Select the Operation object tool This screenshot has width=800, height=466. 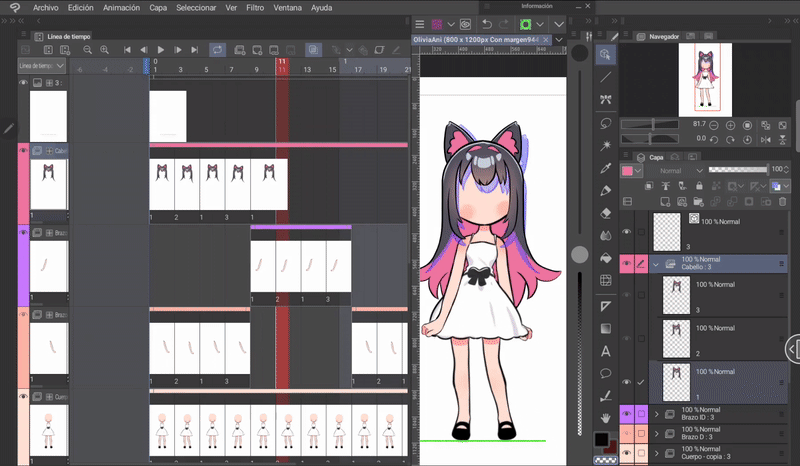coord(606,54)
